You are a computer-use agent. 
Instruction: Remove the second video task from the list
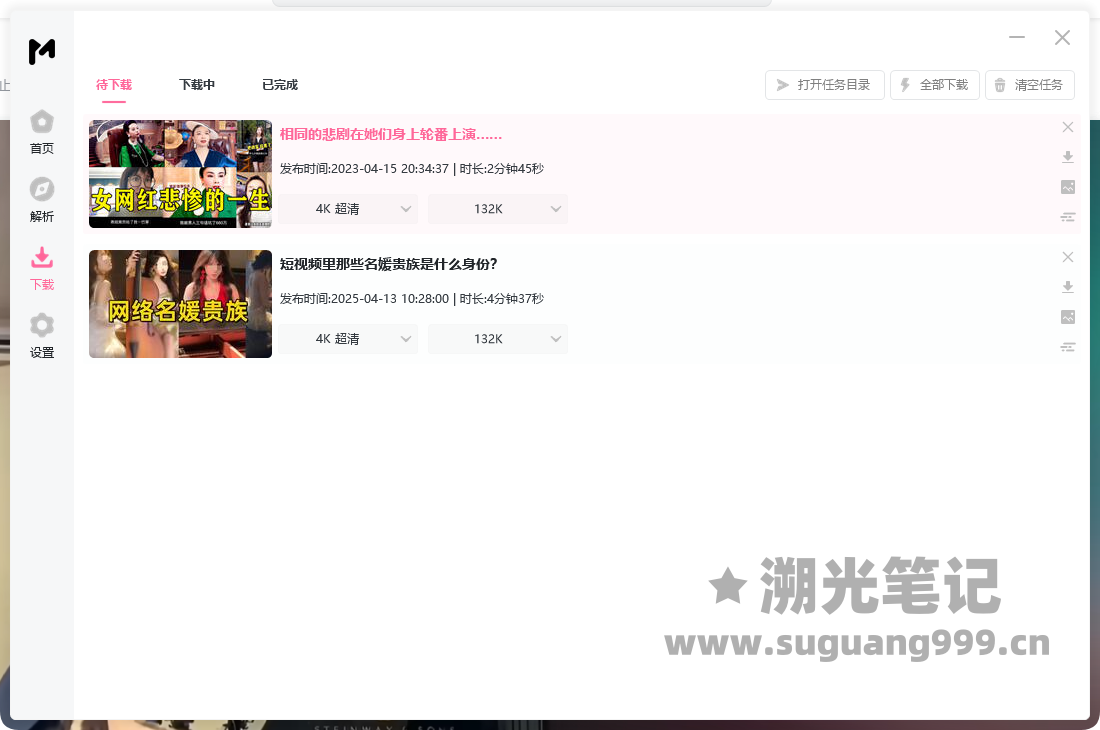click(x=1068, y=257)
